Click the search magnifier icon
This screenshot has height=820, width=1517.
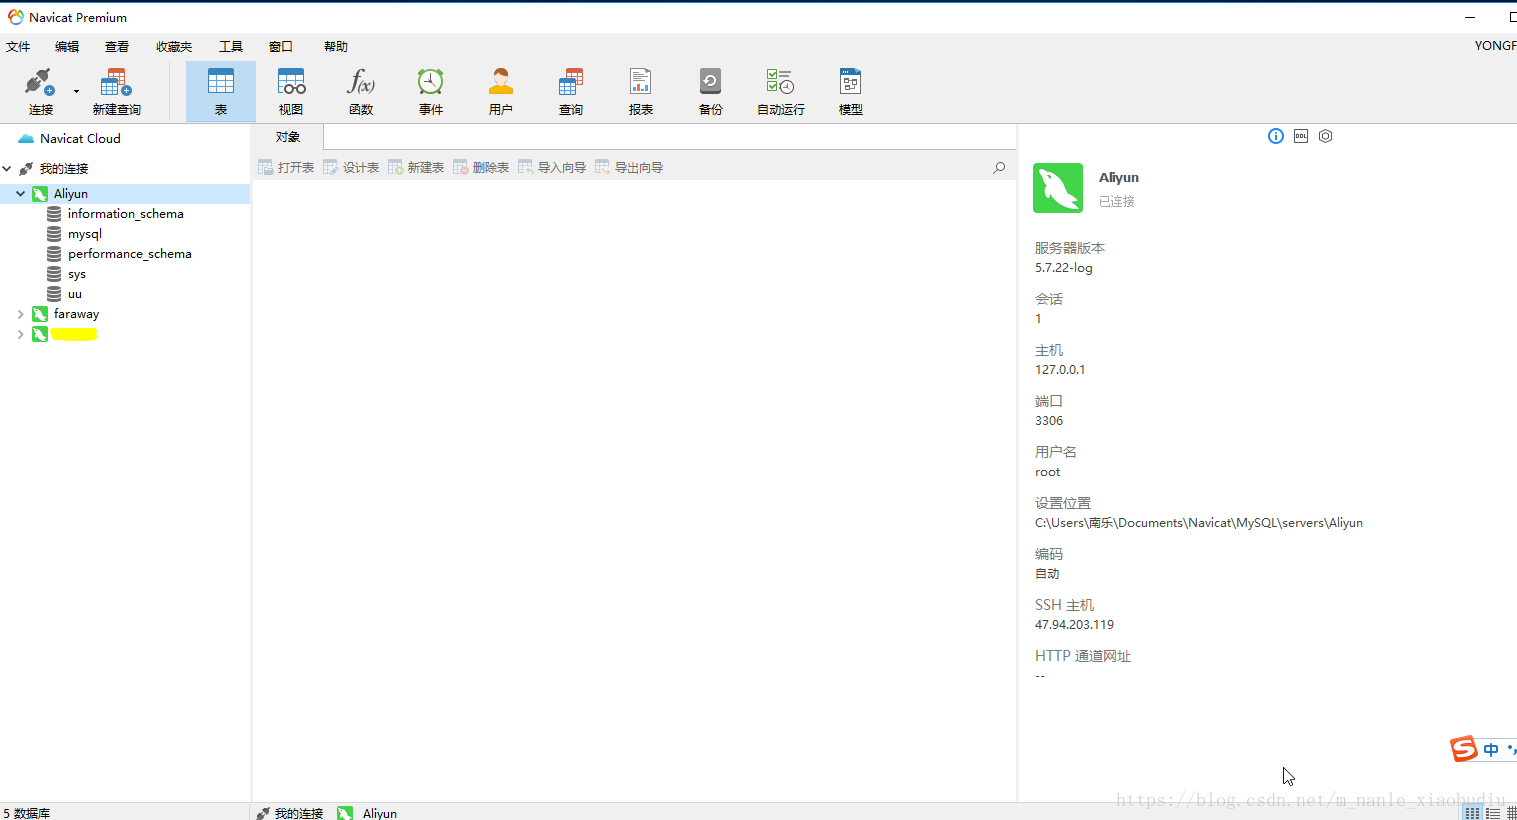999,168
